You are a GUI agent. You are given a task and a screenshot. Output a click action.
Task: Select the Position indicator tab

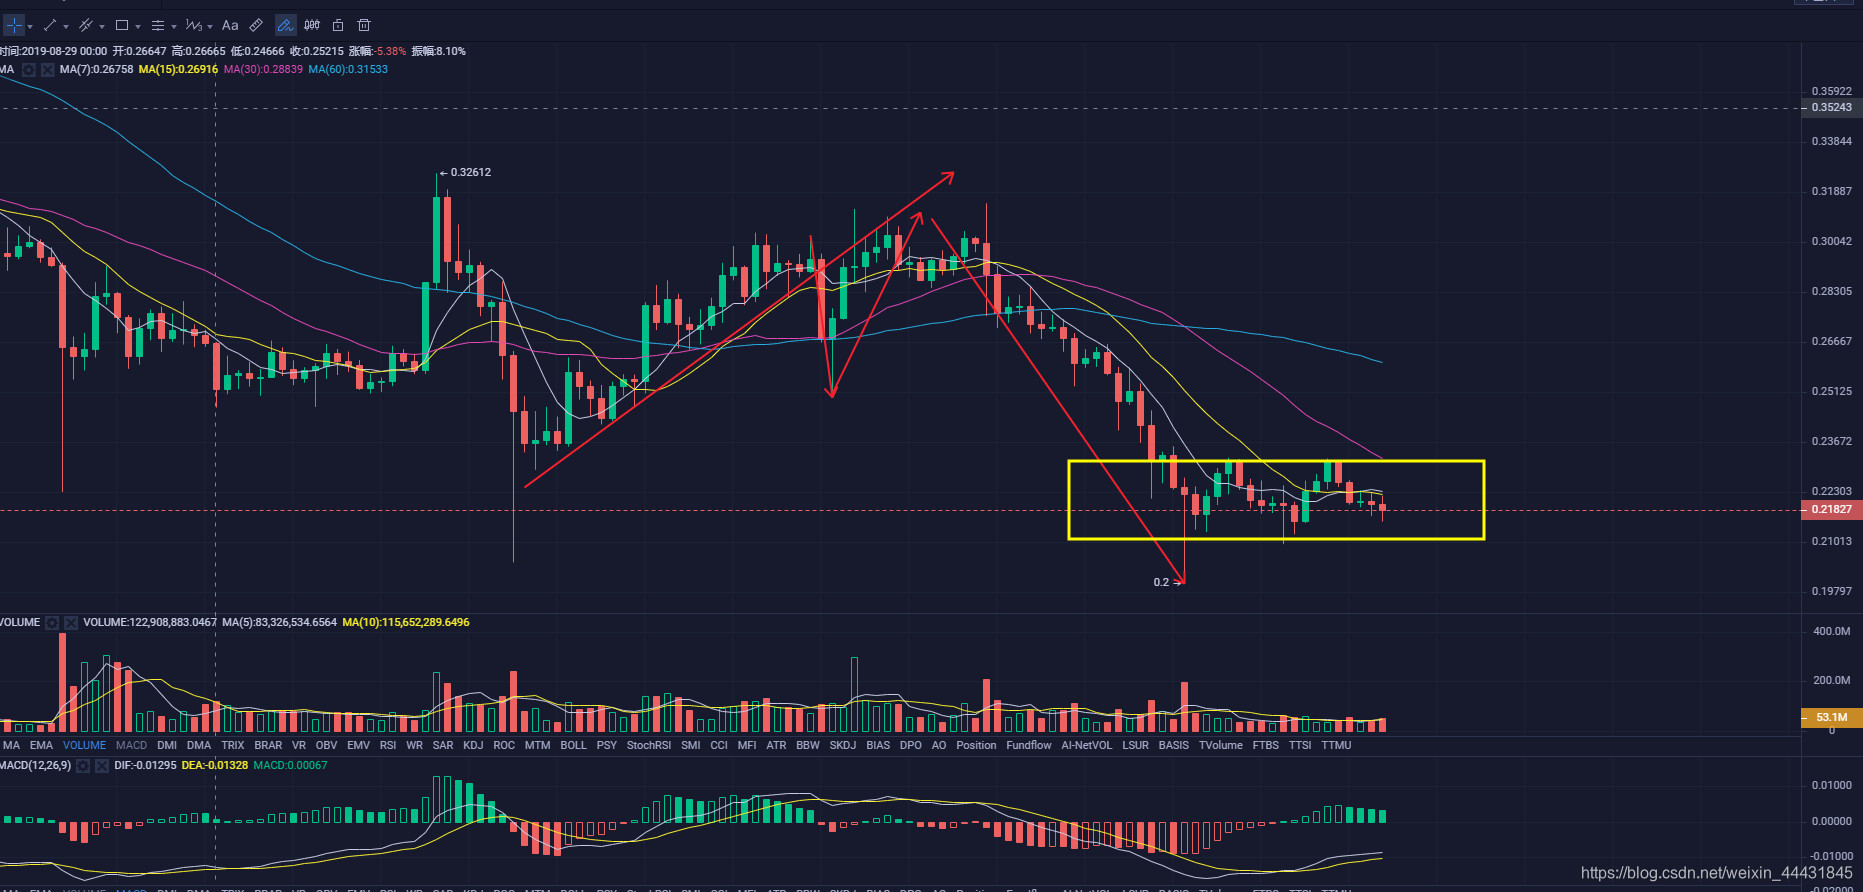click(976, 745)
